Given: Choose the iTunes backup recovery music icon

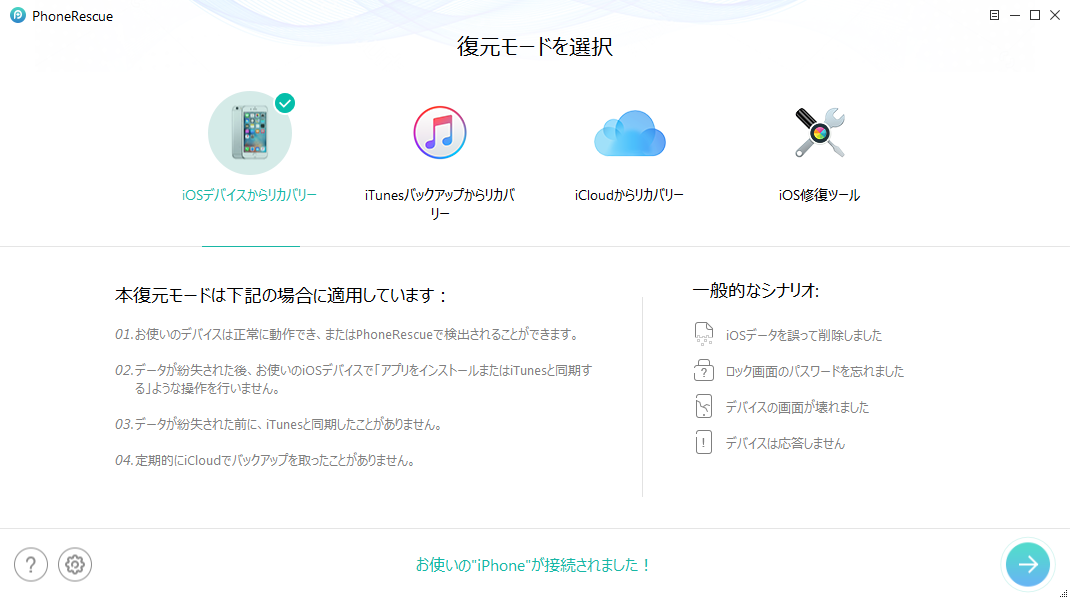Looking at the screenshot, I should coord(439,132).
